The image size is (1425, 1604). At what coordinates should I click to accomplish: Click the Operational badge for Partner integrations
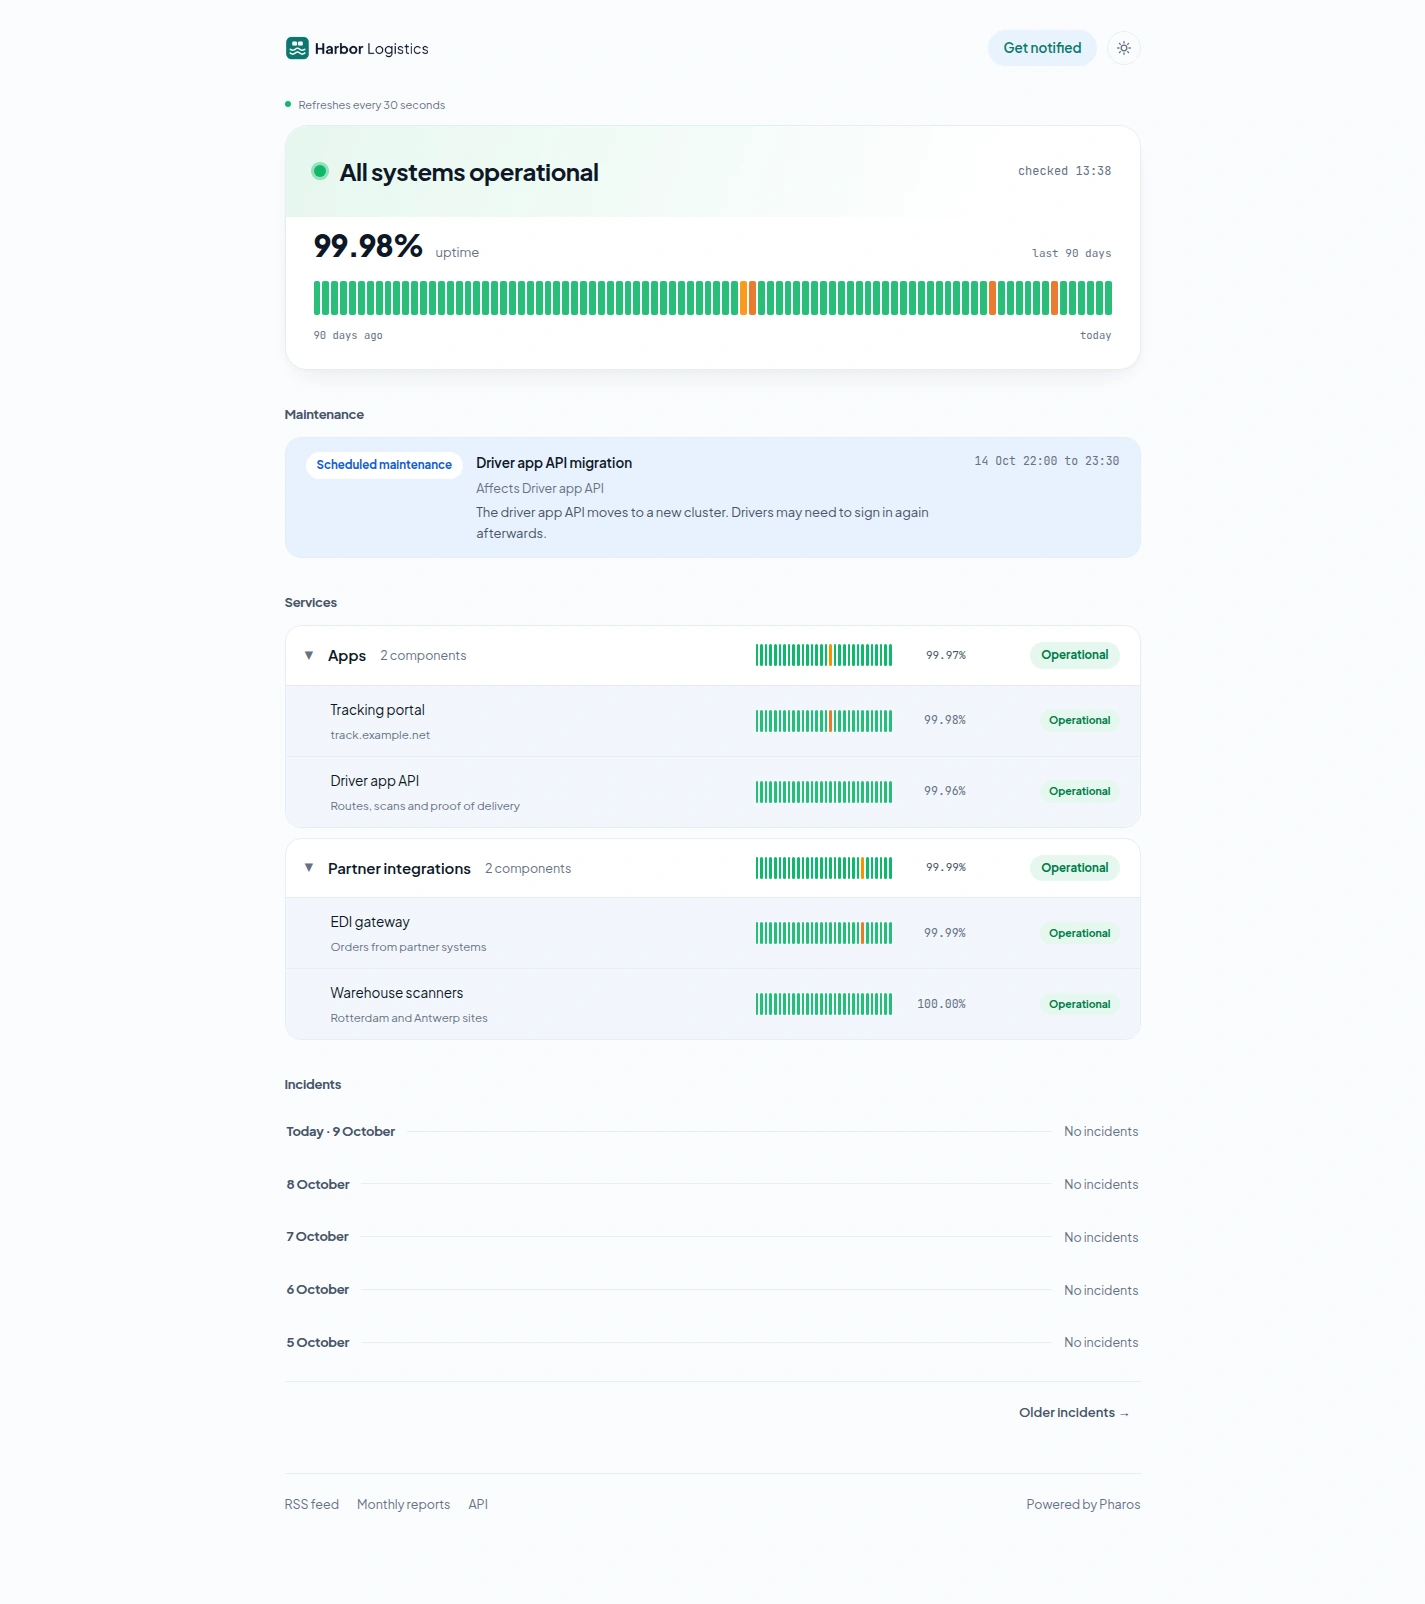[1075, 868]
